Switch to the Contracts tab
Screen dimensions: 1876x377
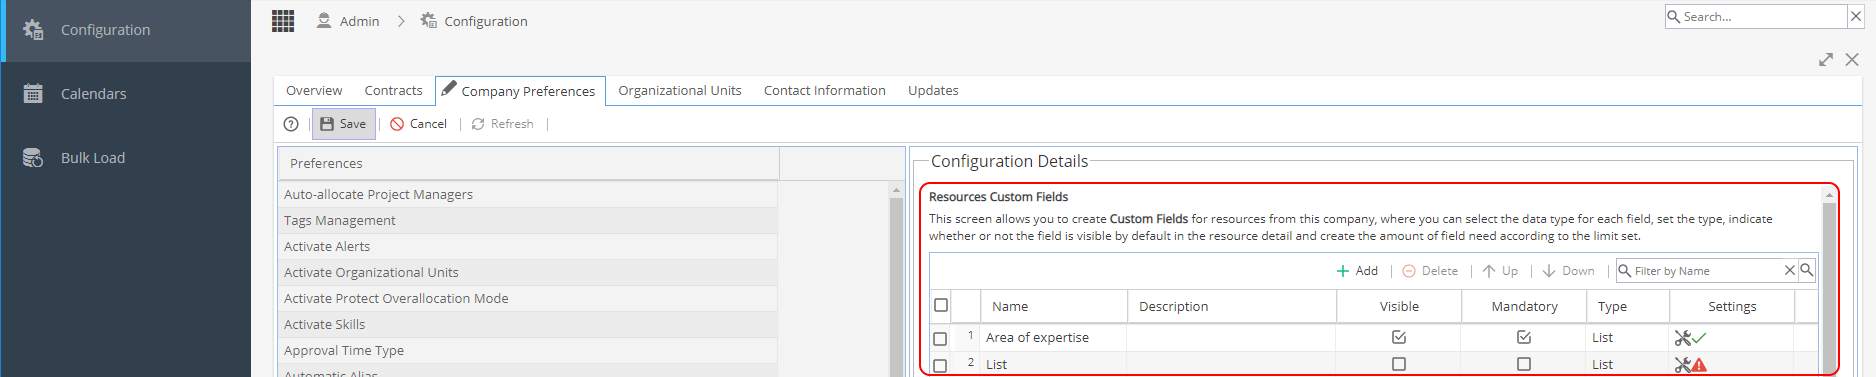tap(393, 90)
